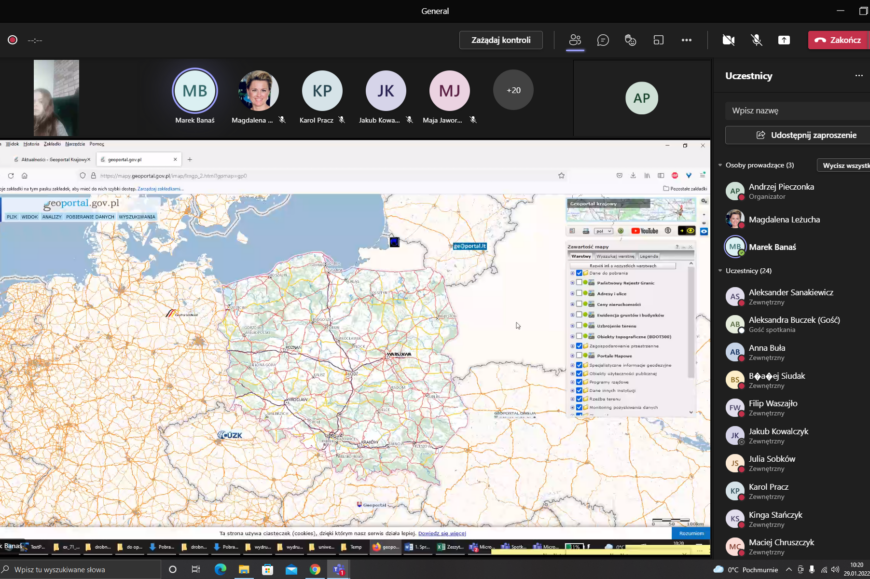Click the share content icon

784,40
